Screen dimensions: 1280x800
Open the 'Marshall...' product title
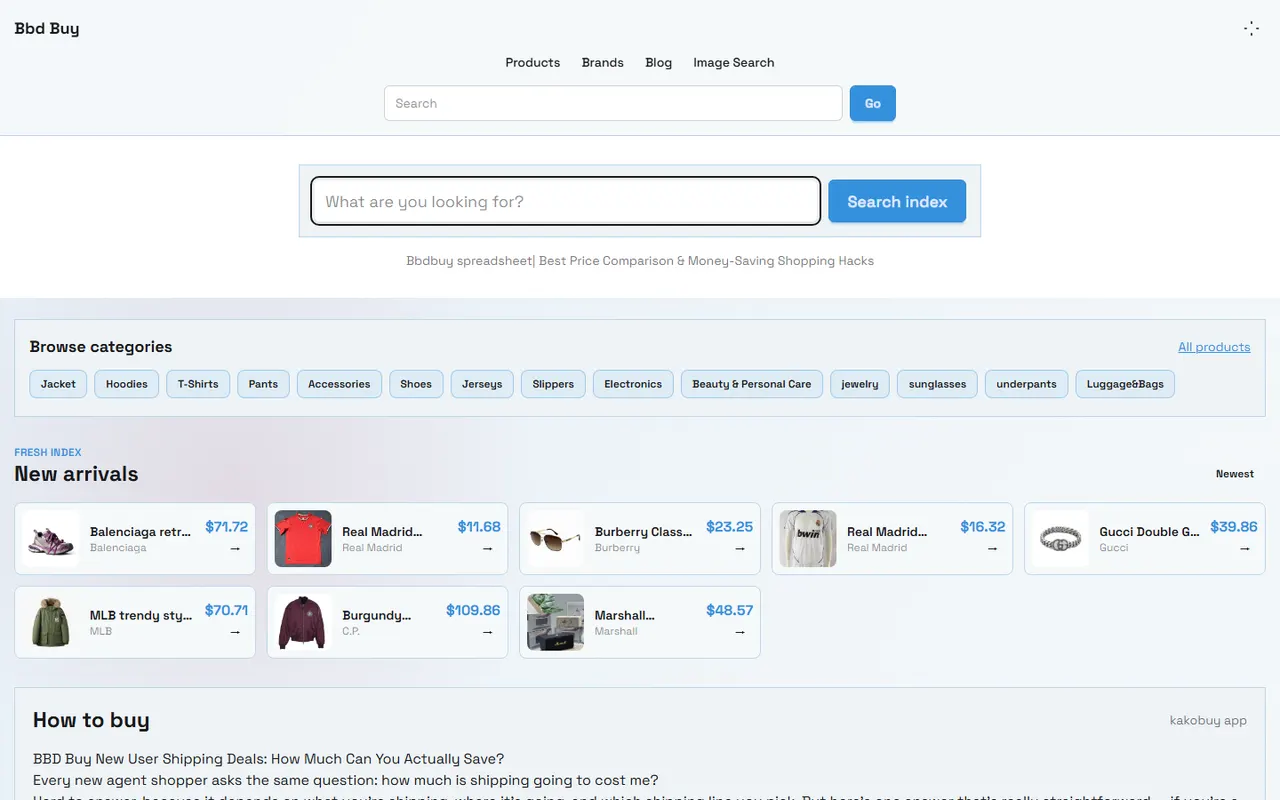[625, 616]
